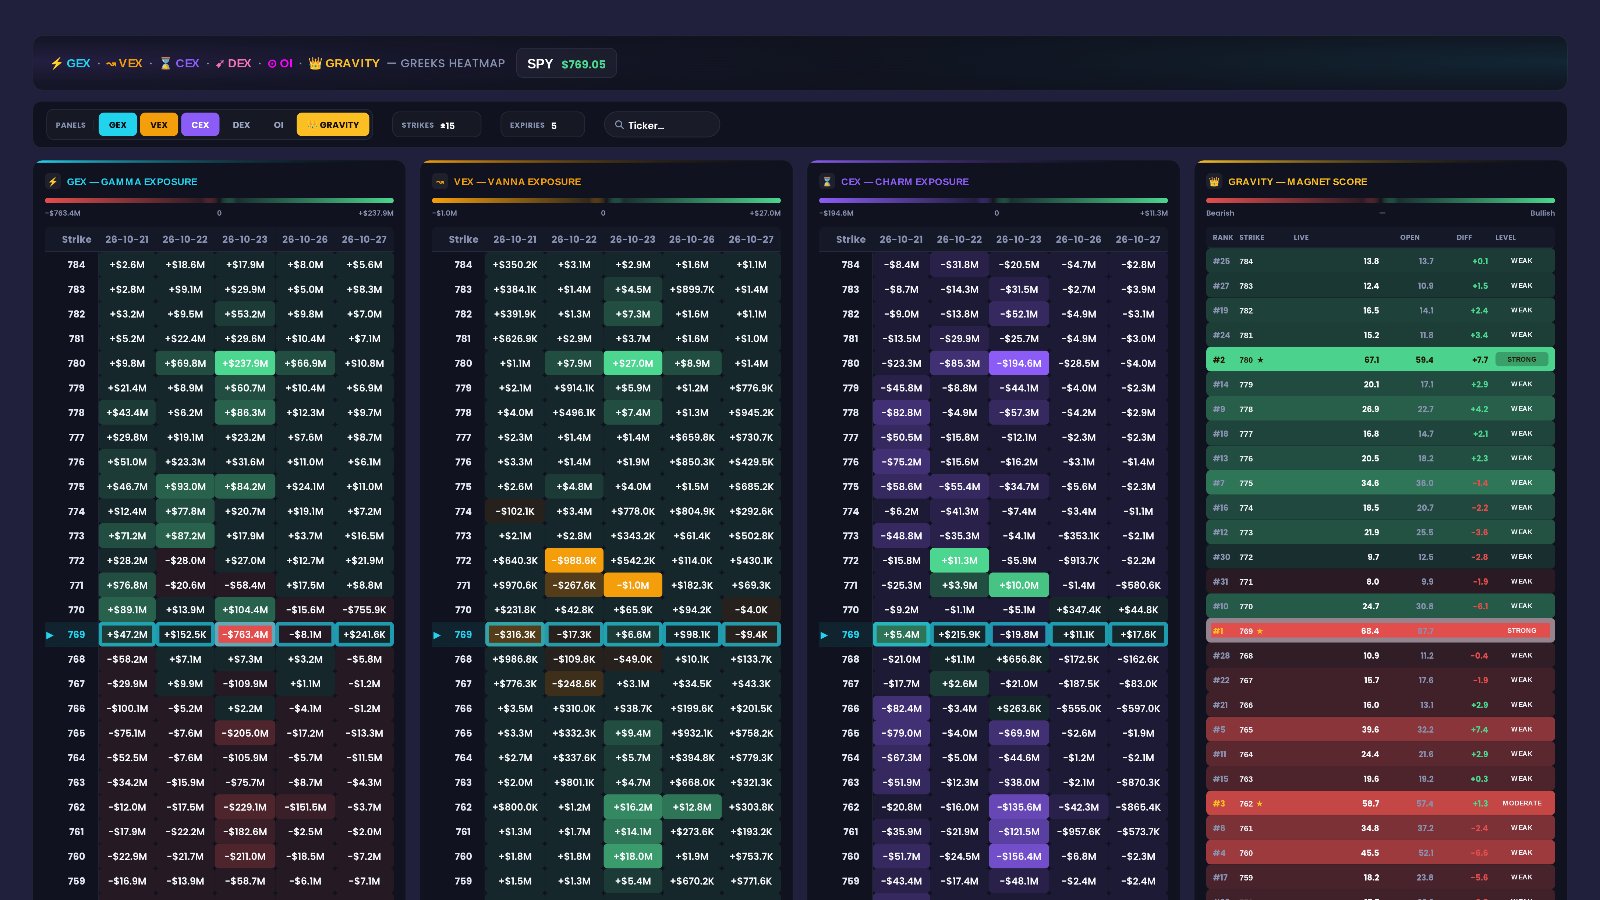The width and height of the screenshot is (1600, 900).
Task: Click the 26-10-21 column header in GEX panel
Action: pos(127,240)
